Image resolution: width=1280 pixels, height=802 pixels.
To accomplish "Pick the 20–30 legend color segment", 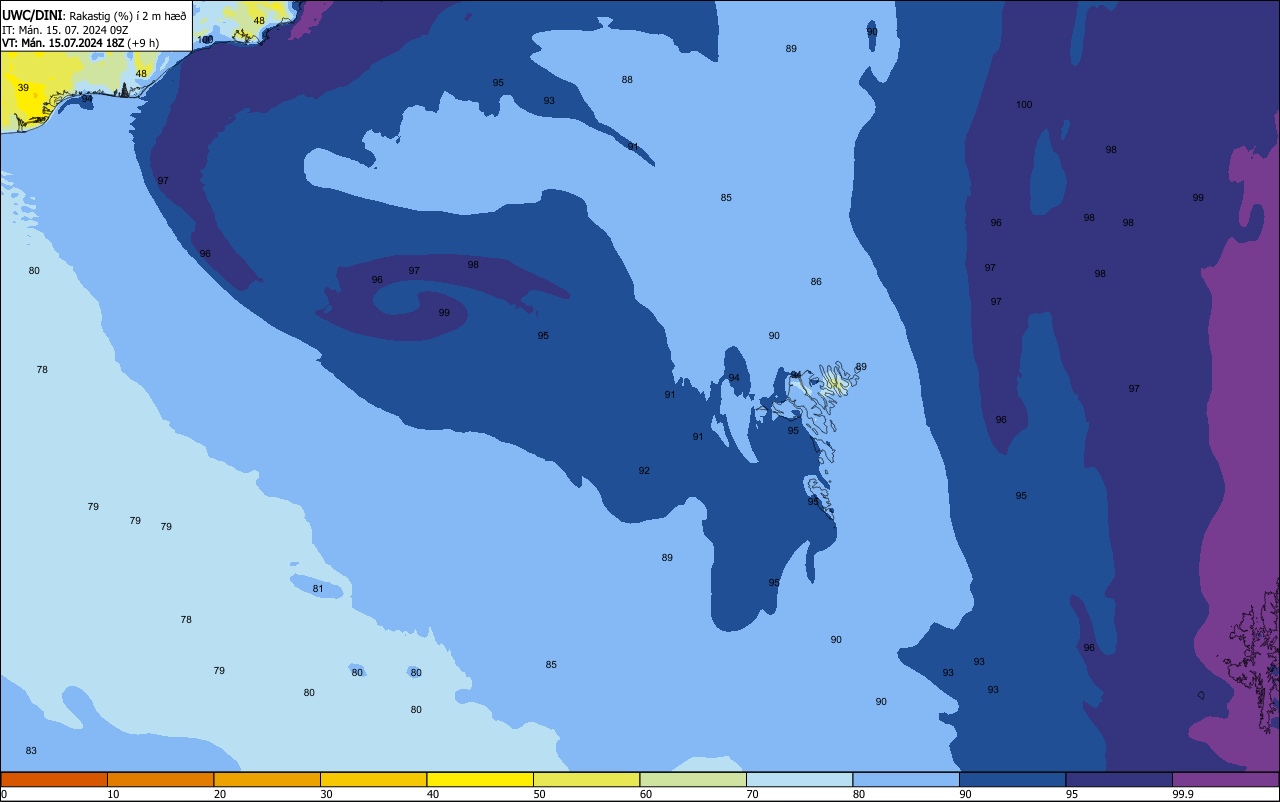I will pyautogui.click(x=267, y=779).
